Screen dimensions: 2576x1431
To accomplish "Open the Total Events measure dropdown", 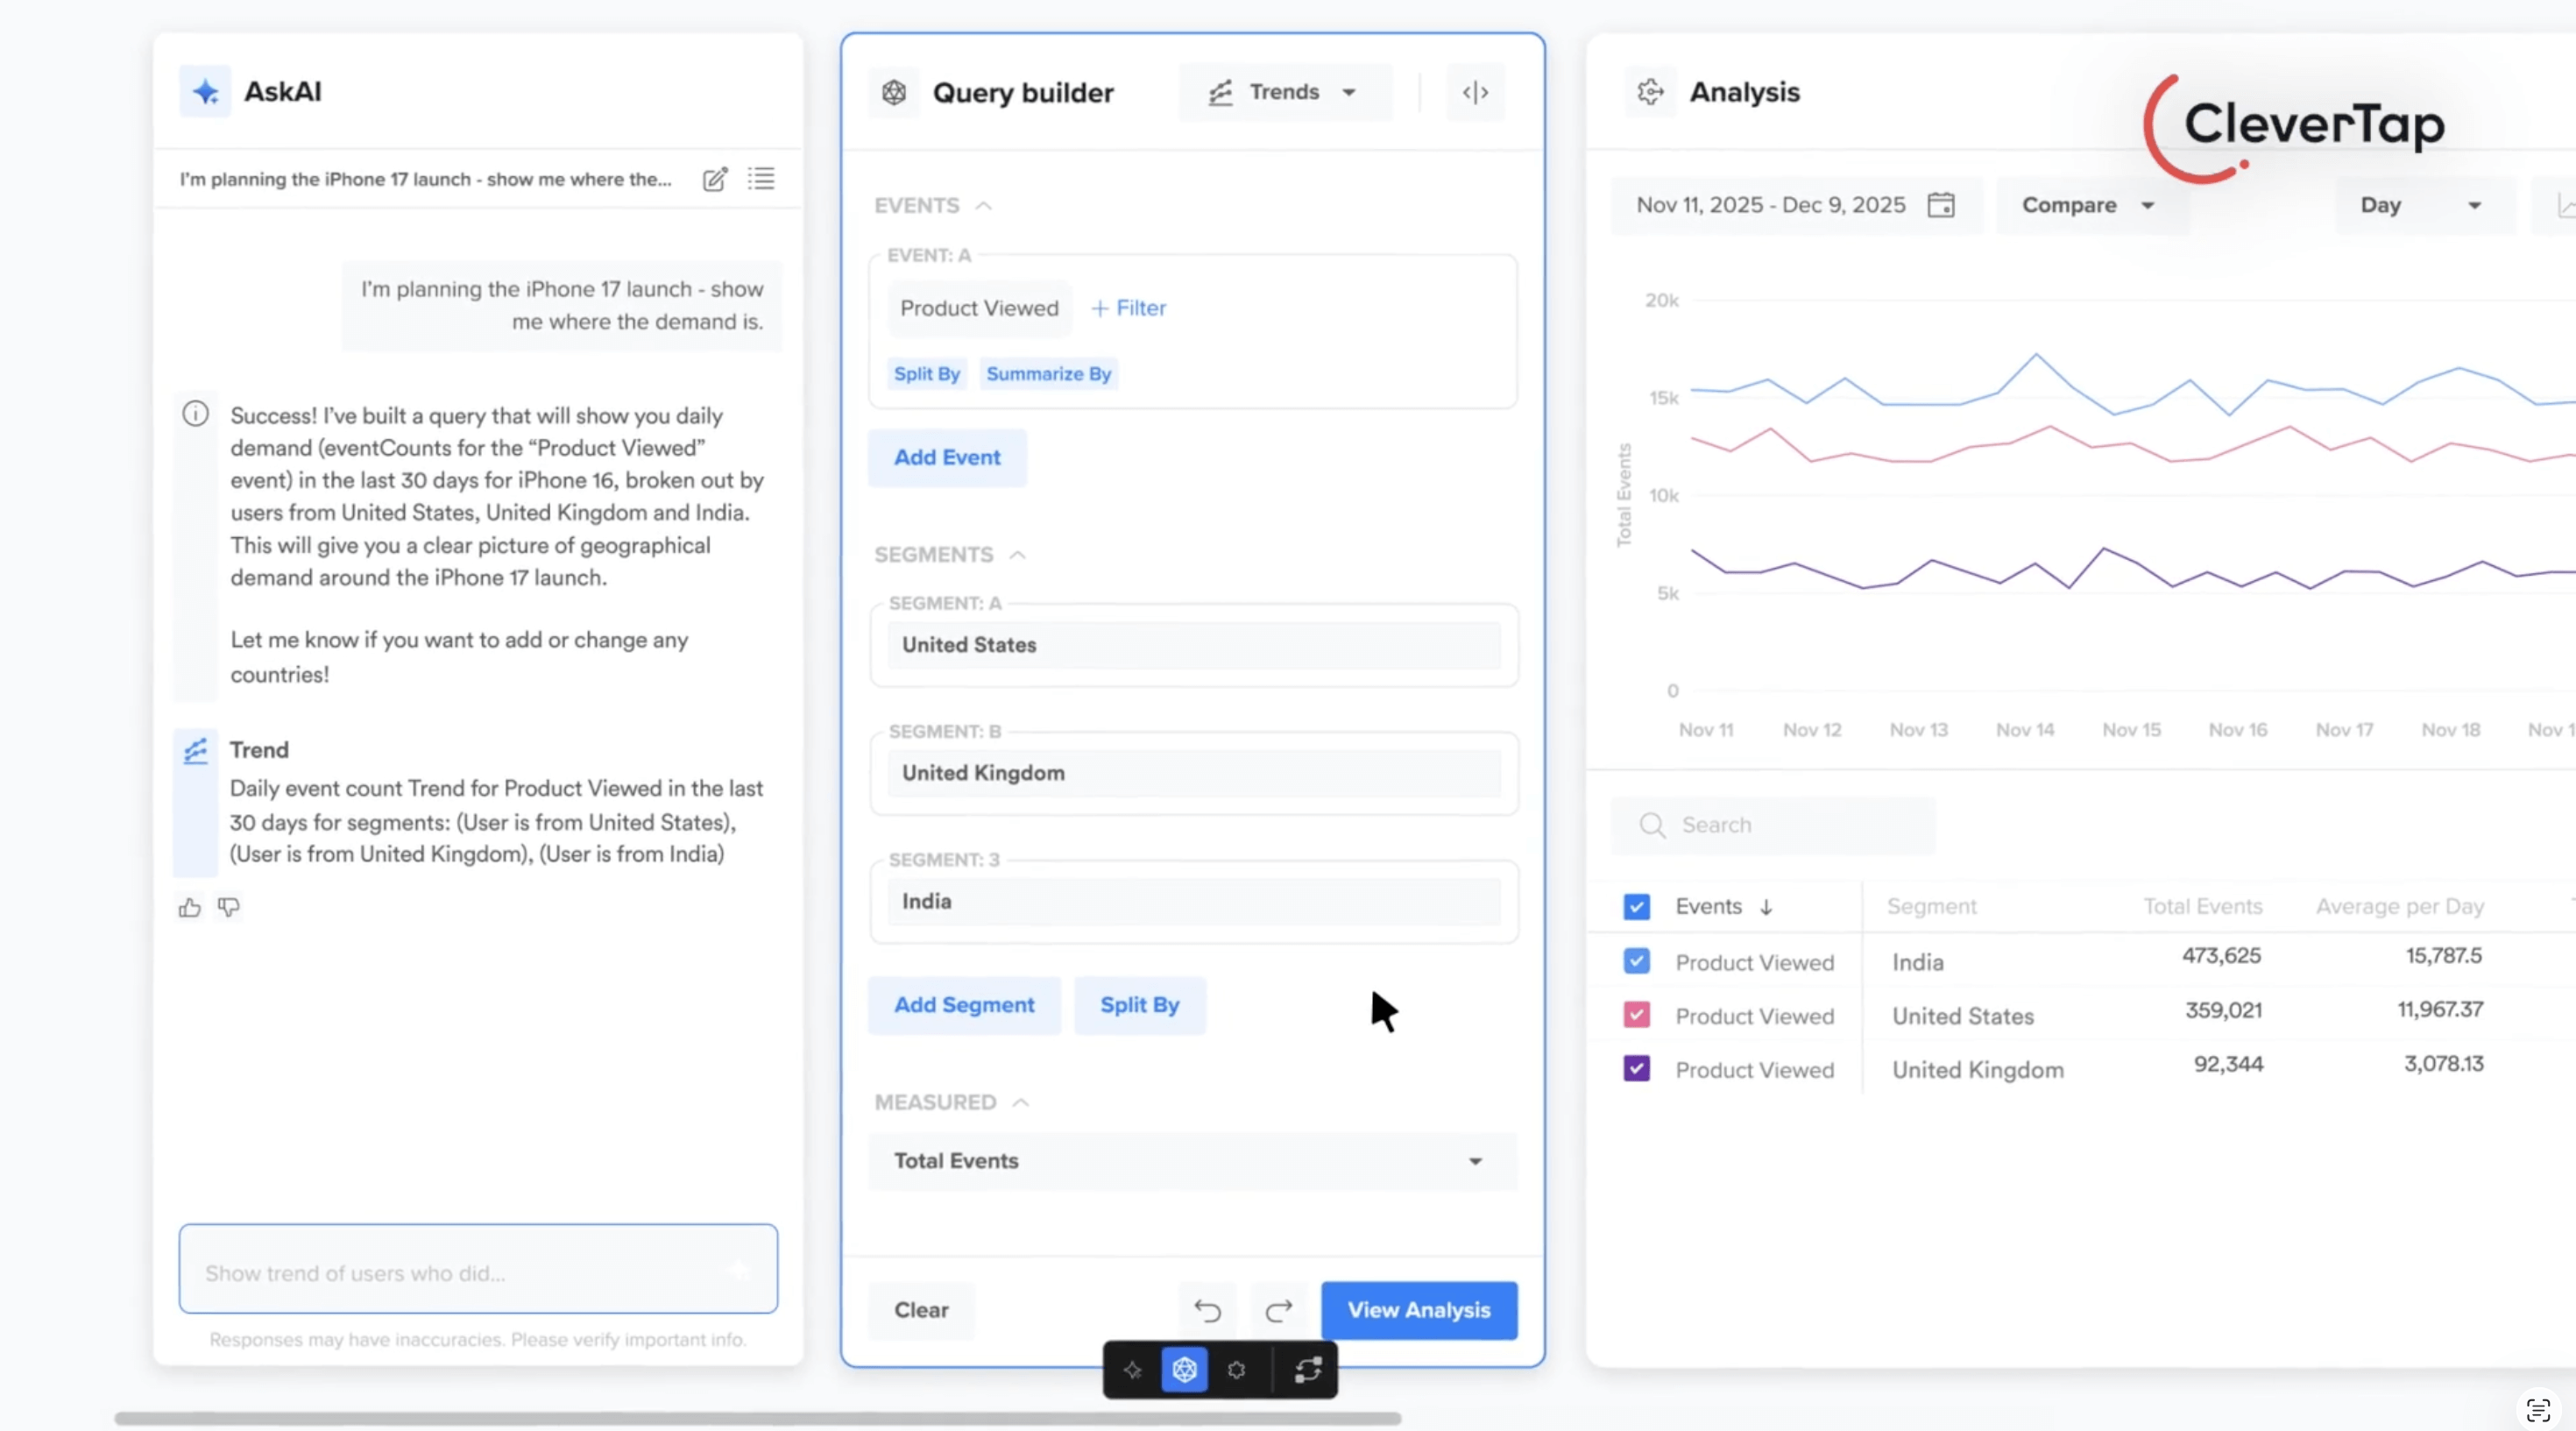I will point(1192,1161).
